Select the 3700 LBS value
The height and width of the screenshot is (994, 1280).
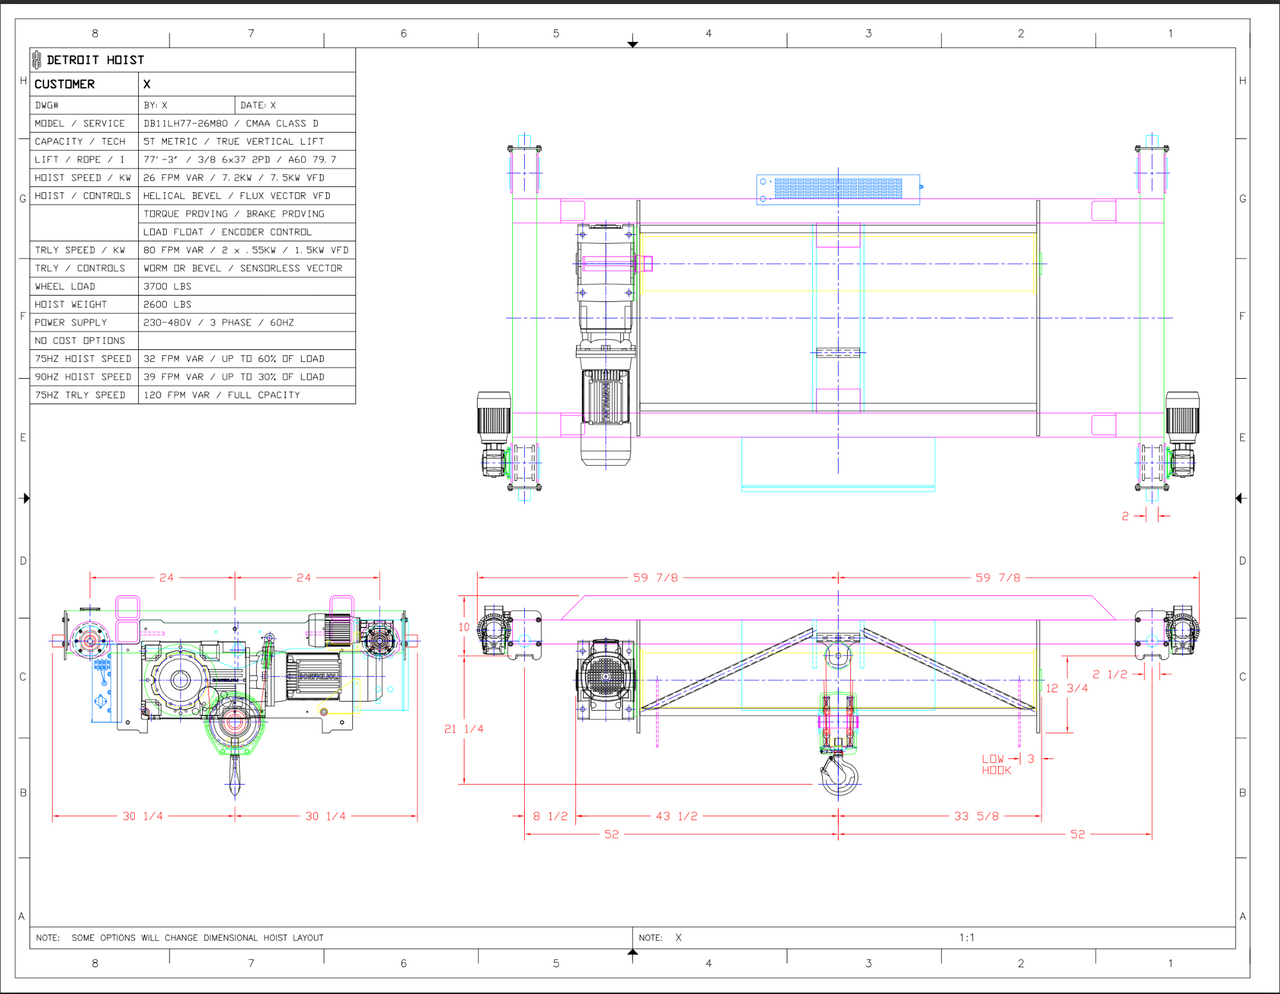tap(167, 286)
